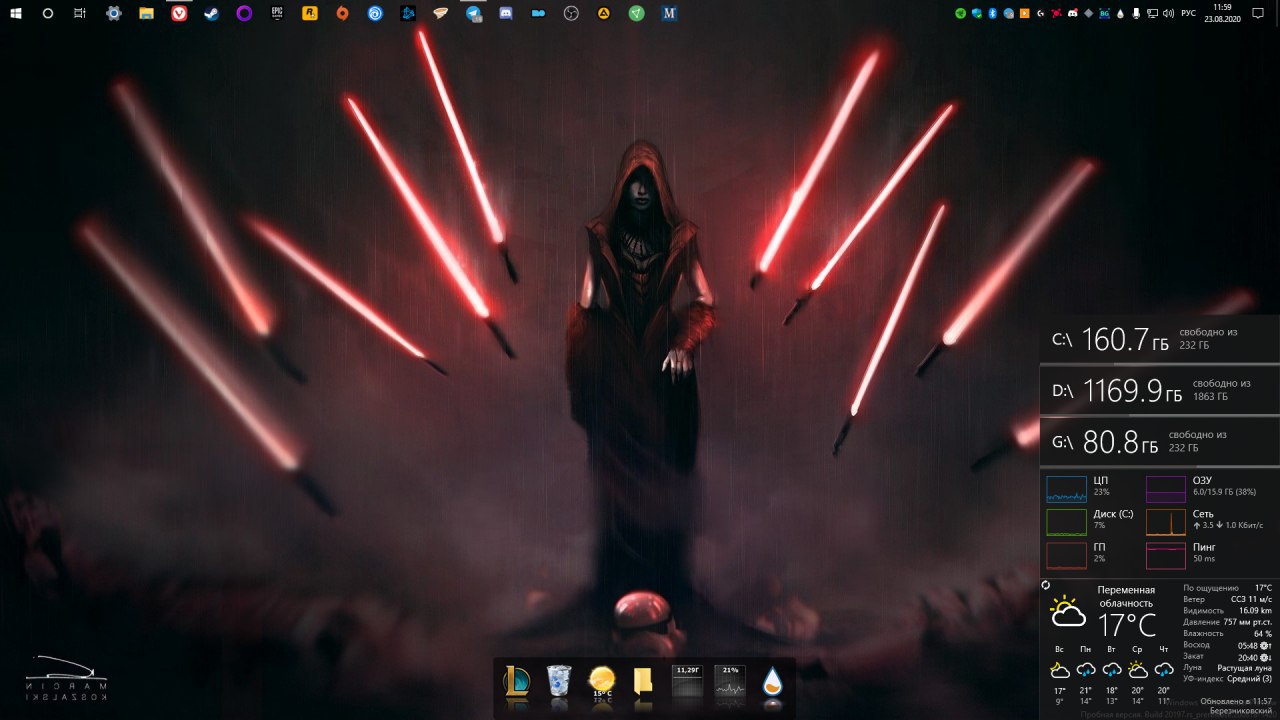This screenshot has width=1280, height=720.
Task: Open the D:\ drive widget
Action: [1160, 390]
